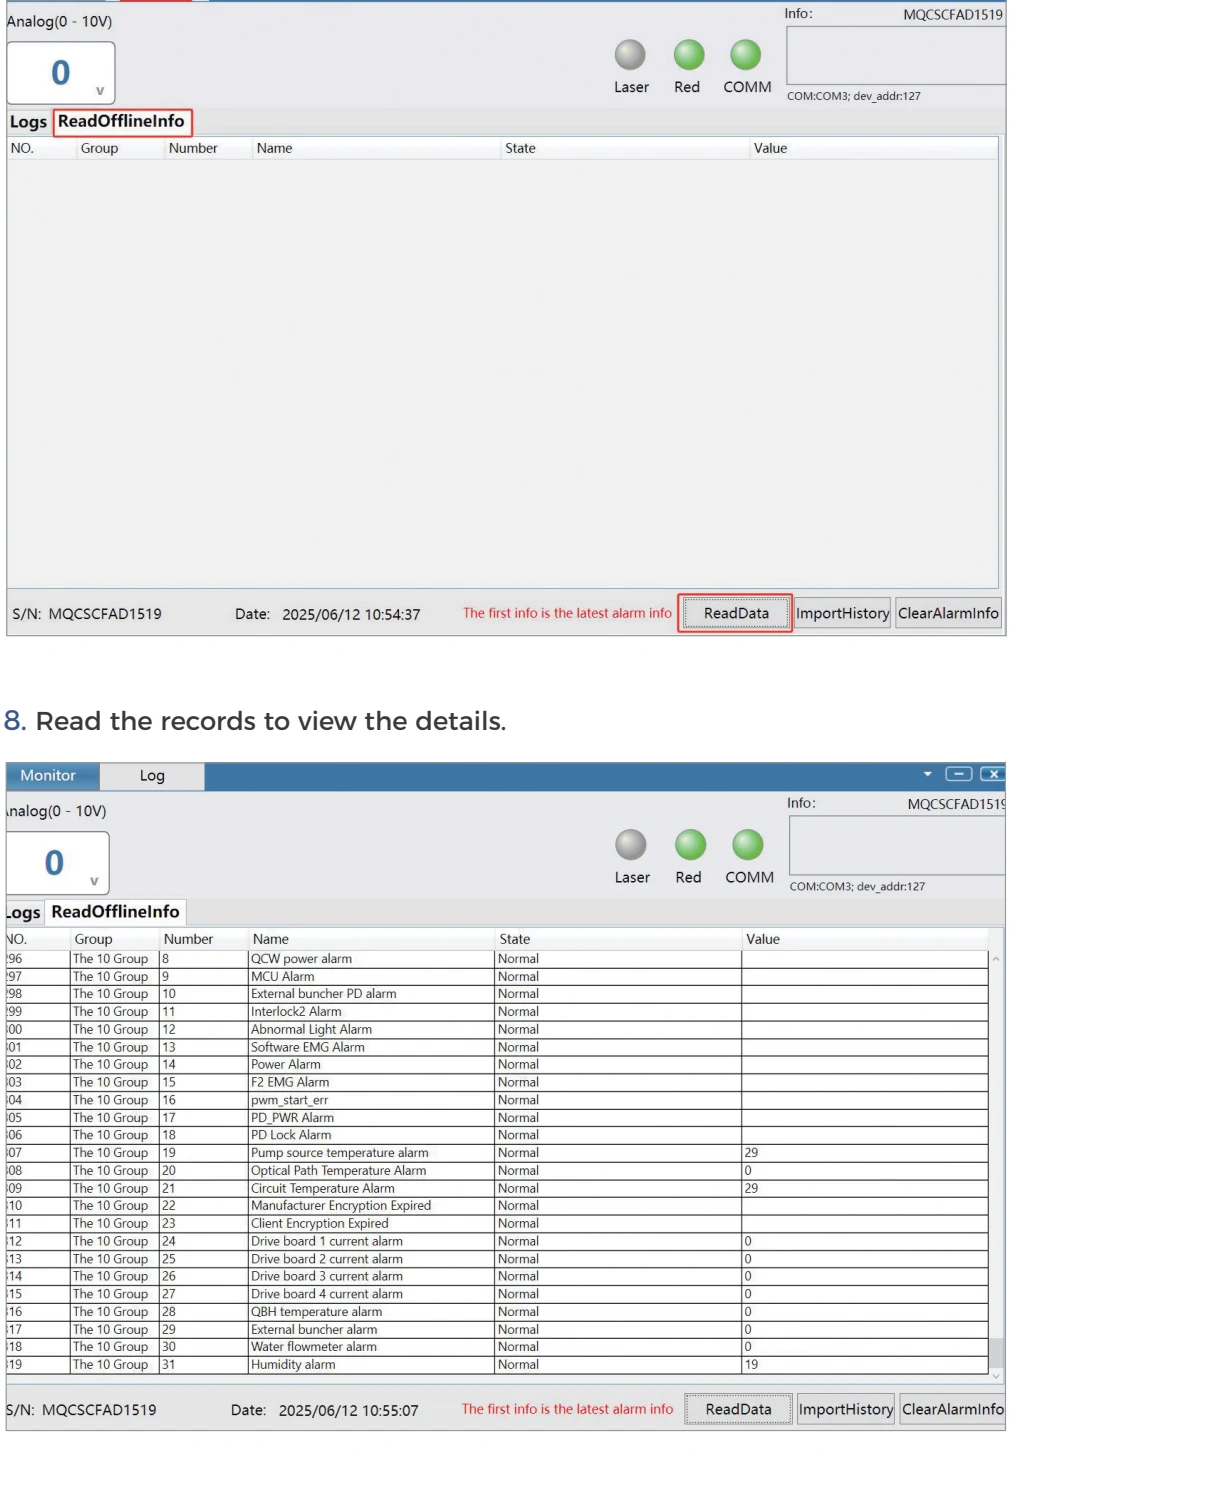Select the 'pwm_start_err' row
The width and height of the screenshot is (1231, 1504).
pyautogui.click(x=497, y=1100)
